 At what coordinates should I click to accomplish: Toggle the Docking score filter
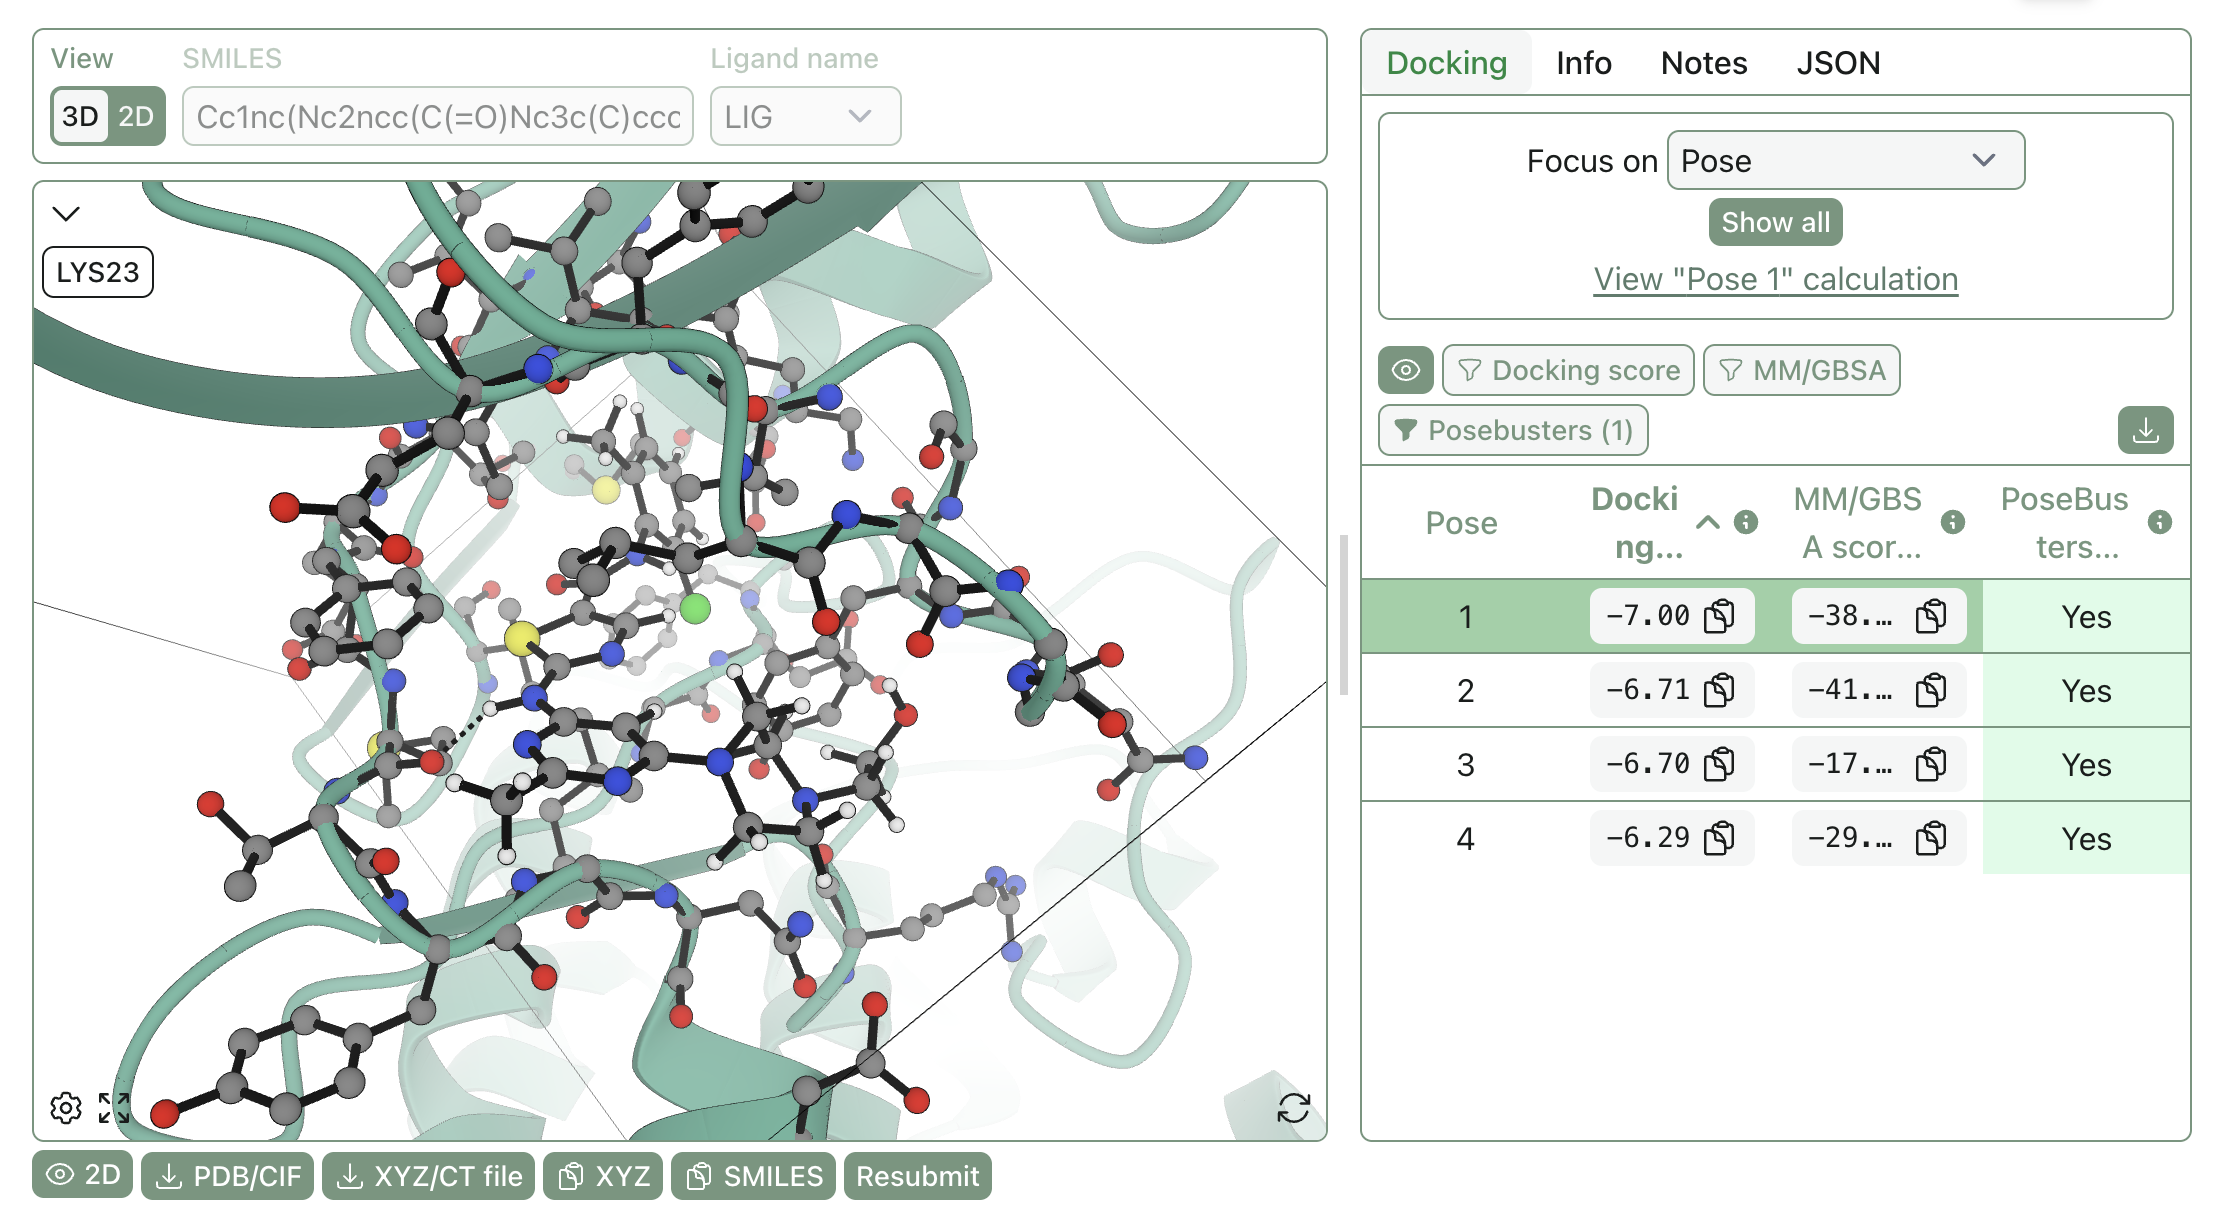tap(1568, 370)
